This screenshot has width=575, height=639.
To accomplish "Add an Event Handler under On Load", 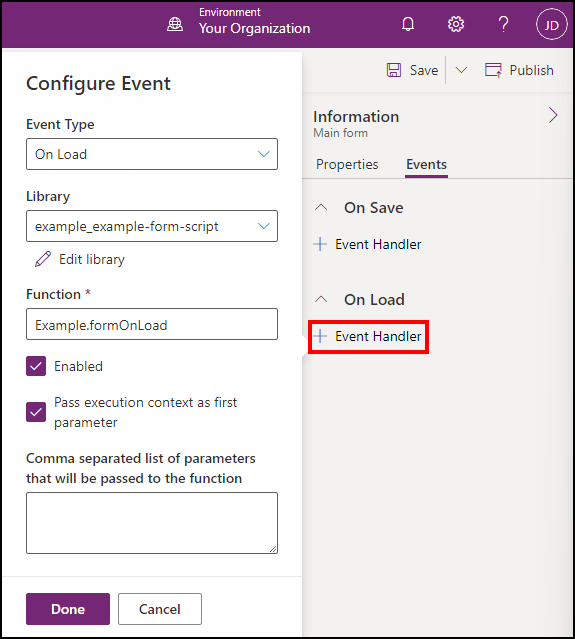I will pyautogui.click(x=368, y=336).
